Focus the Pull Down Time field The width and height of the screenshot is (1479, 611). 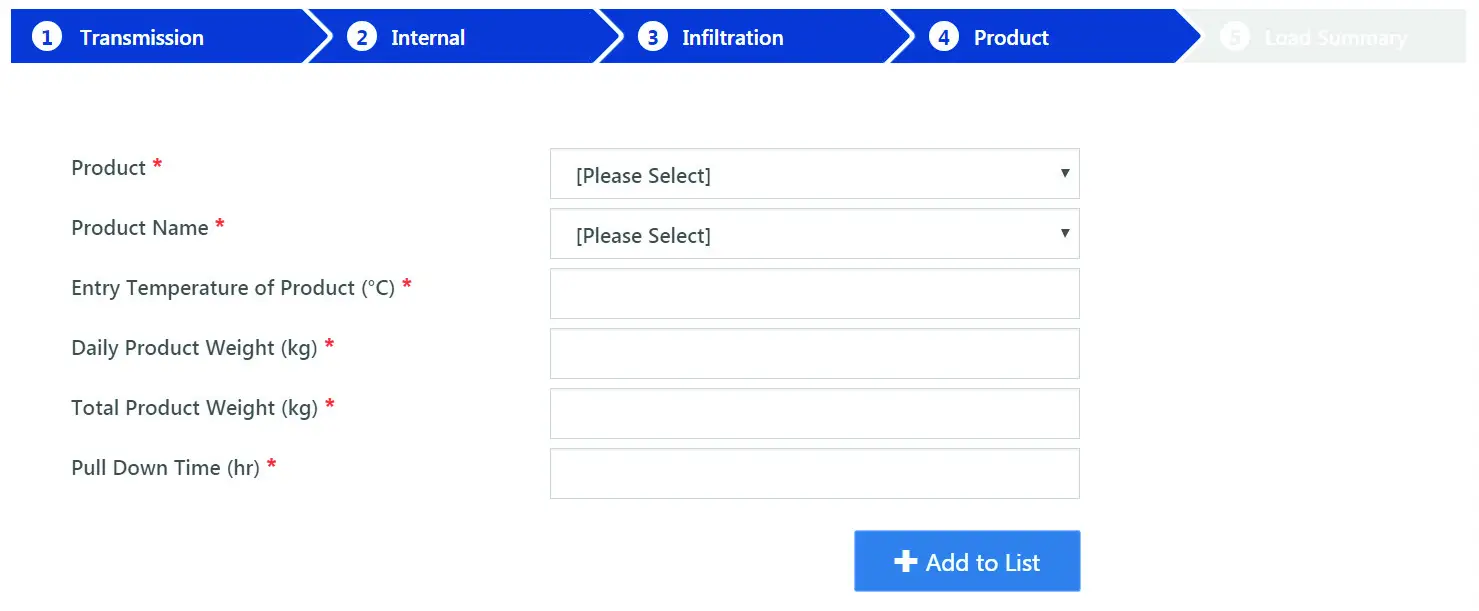click(x=814, y=474)
